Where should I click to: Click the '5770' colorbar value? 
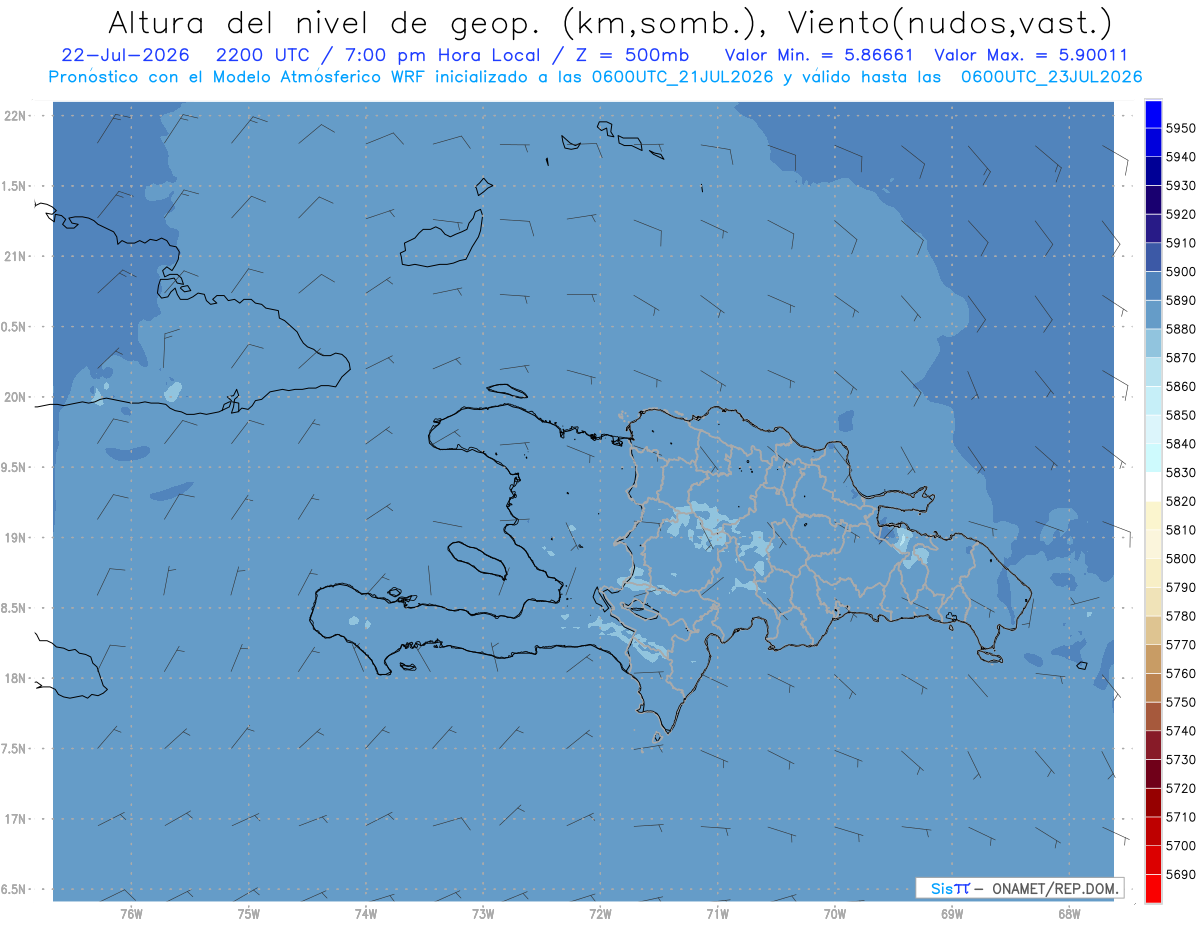1180,645
